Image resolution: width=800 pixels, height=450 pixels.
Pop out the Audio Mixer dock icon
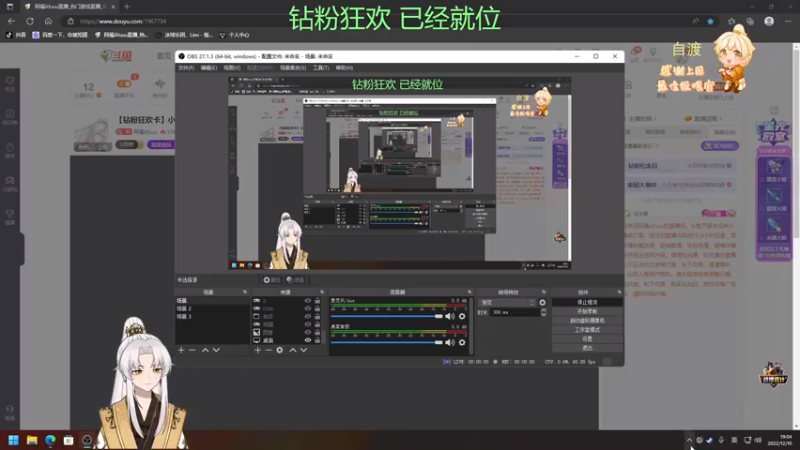point(469,292)
